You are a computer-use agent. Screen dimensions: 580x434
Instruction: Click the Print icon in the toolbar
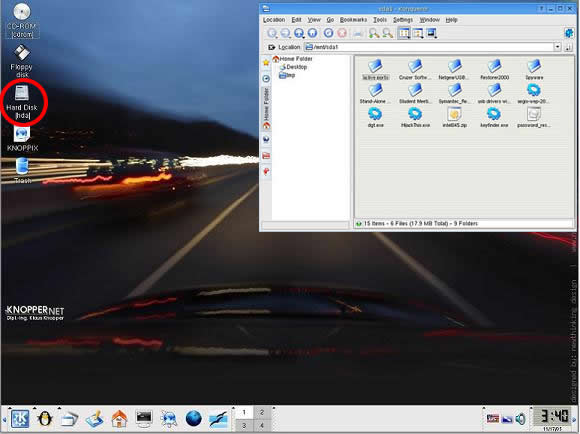pyautogui.click(x=358, y=33)
